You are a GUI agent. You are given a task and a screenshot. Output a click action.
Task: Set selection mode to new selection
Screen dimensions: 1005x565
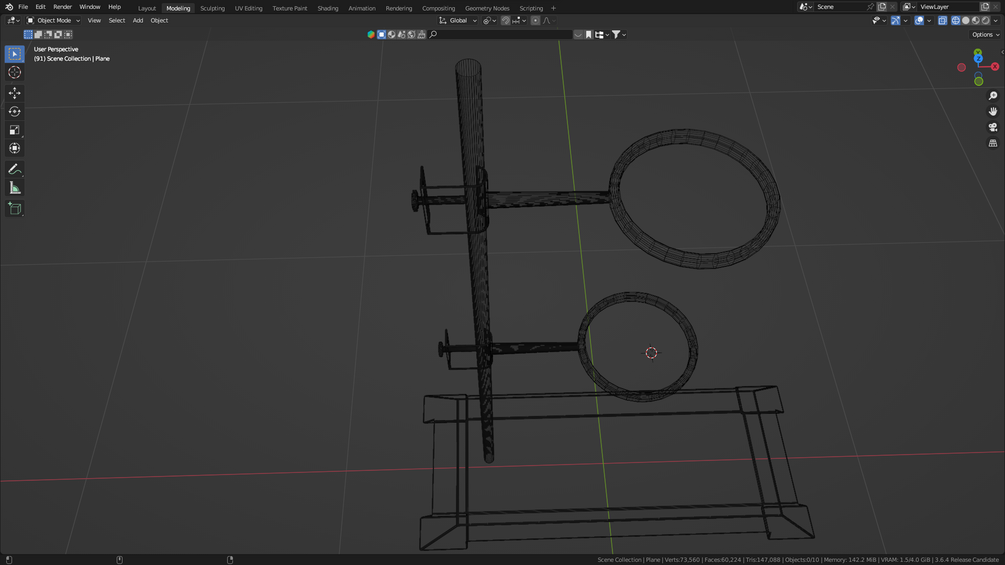28,35
